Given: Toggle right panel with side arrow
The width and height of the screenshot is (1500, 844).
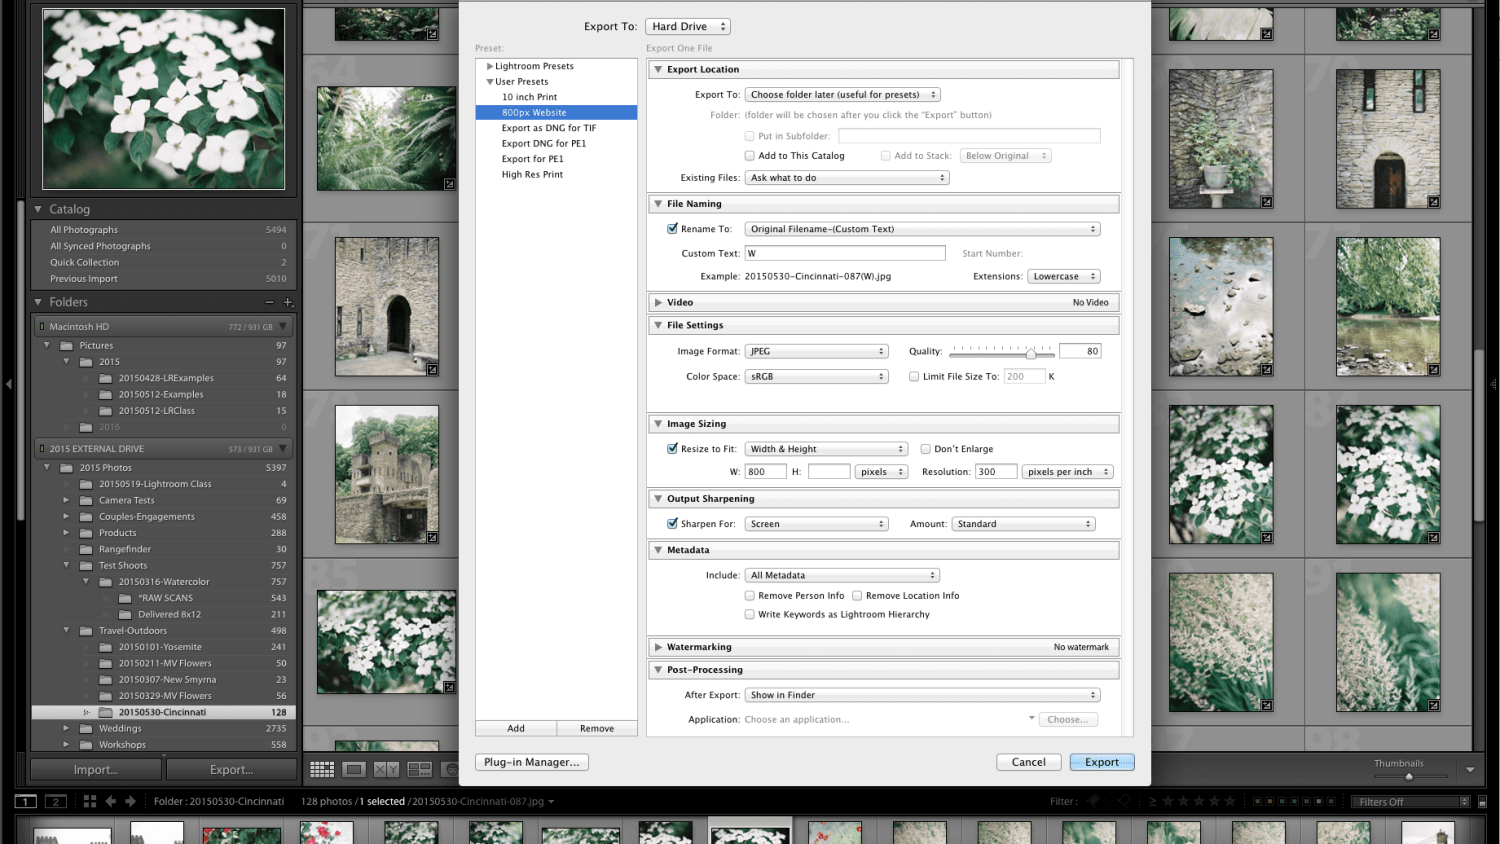Looking at the screenshot, I should coord(1493,383).
